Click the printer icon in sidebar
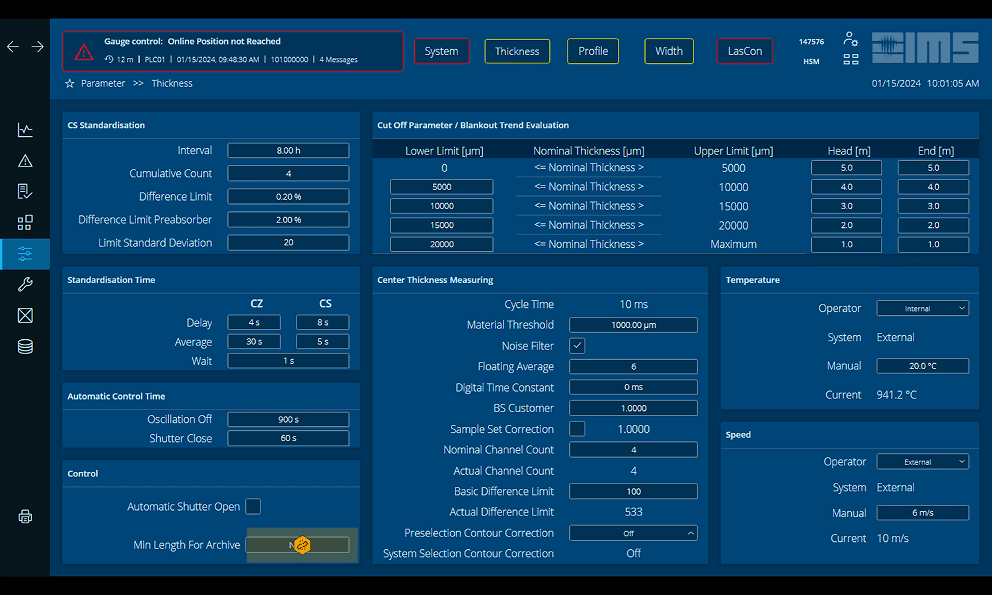The width and height of the screenshot is (992, 595). pyautogui.click(x=25, y=517)
